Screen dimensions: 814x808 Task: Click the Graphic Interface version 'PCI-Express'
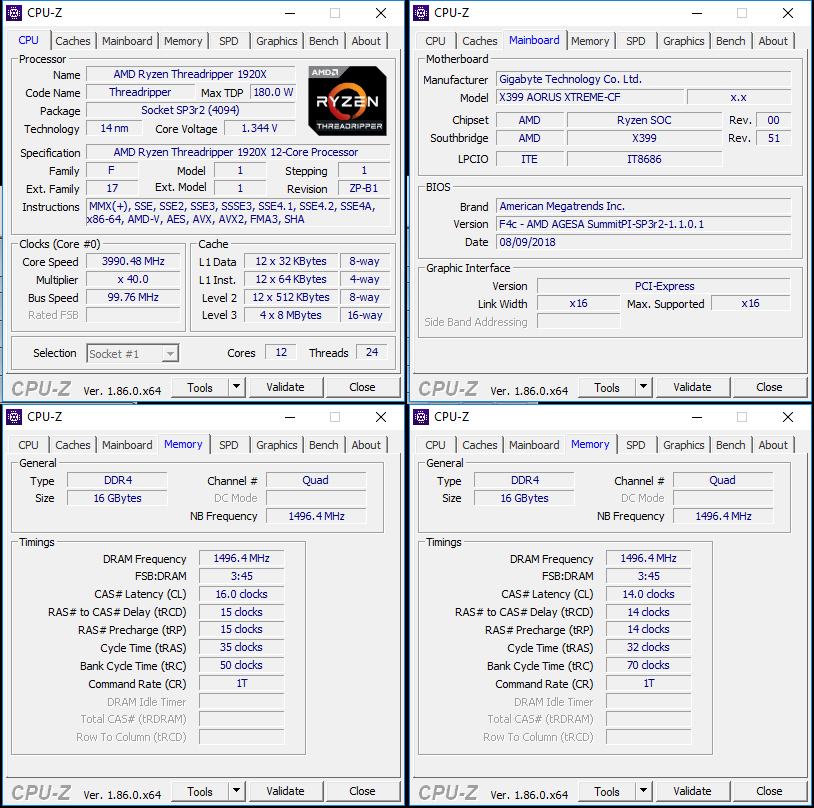click(x=664, y=286)
